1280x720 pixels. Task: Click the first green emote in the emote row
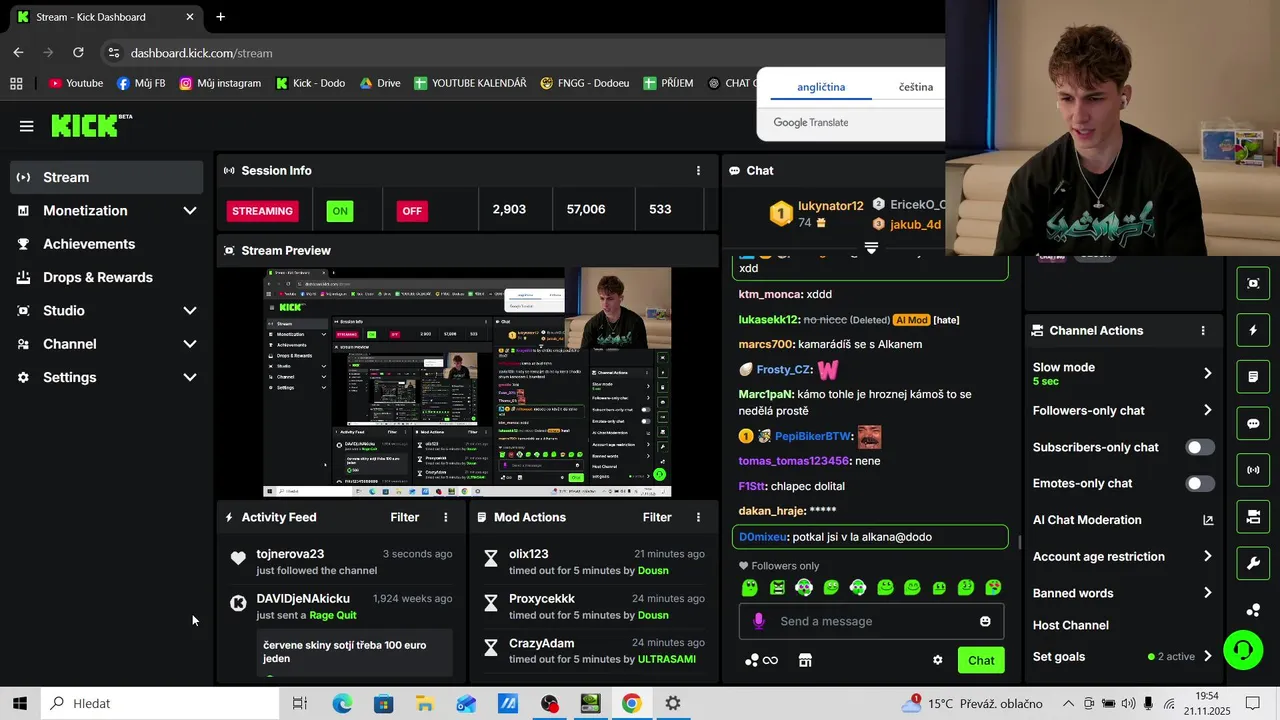(x=750, y=587)
